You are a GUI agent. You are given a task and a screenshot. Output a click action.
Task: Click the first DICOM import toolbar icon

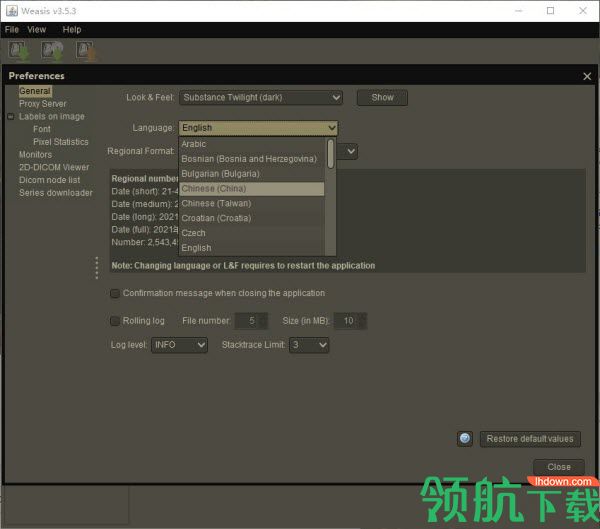click(x=19, y=51)
